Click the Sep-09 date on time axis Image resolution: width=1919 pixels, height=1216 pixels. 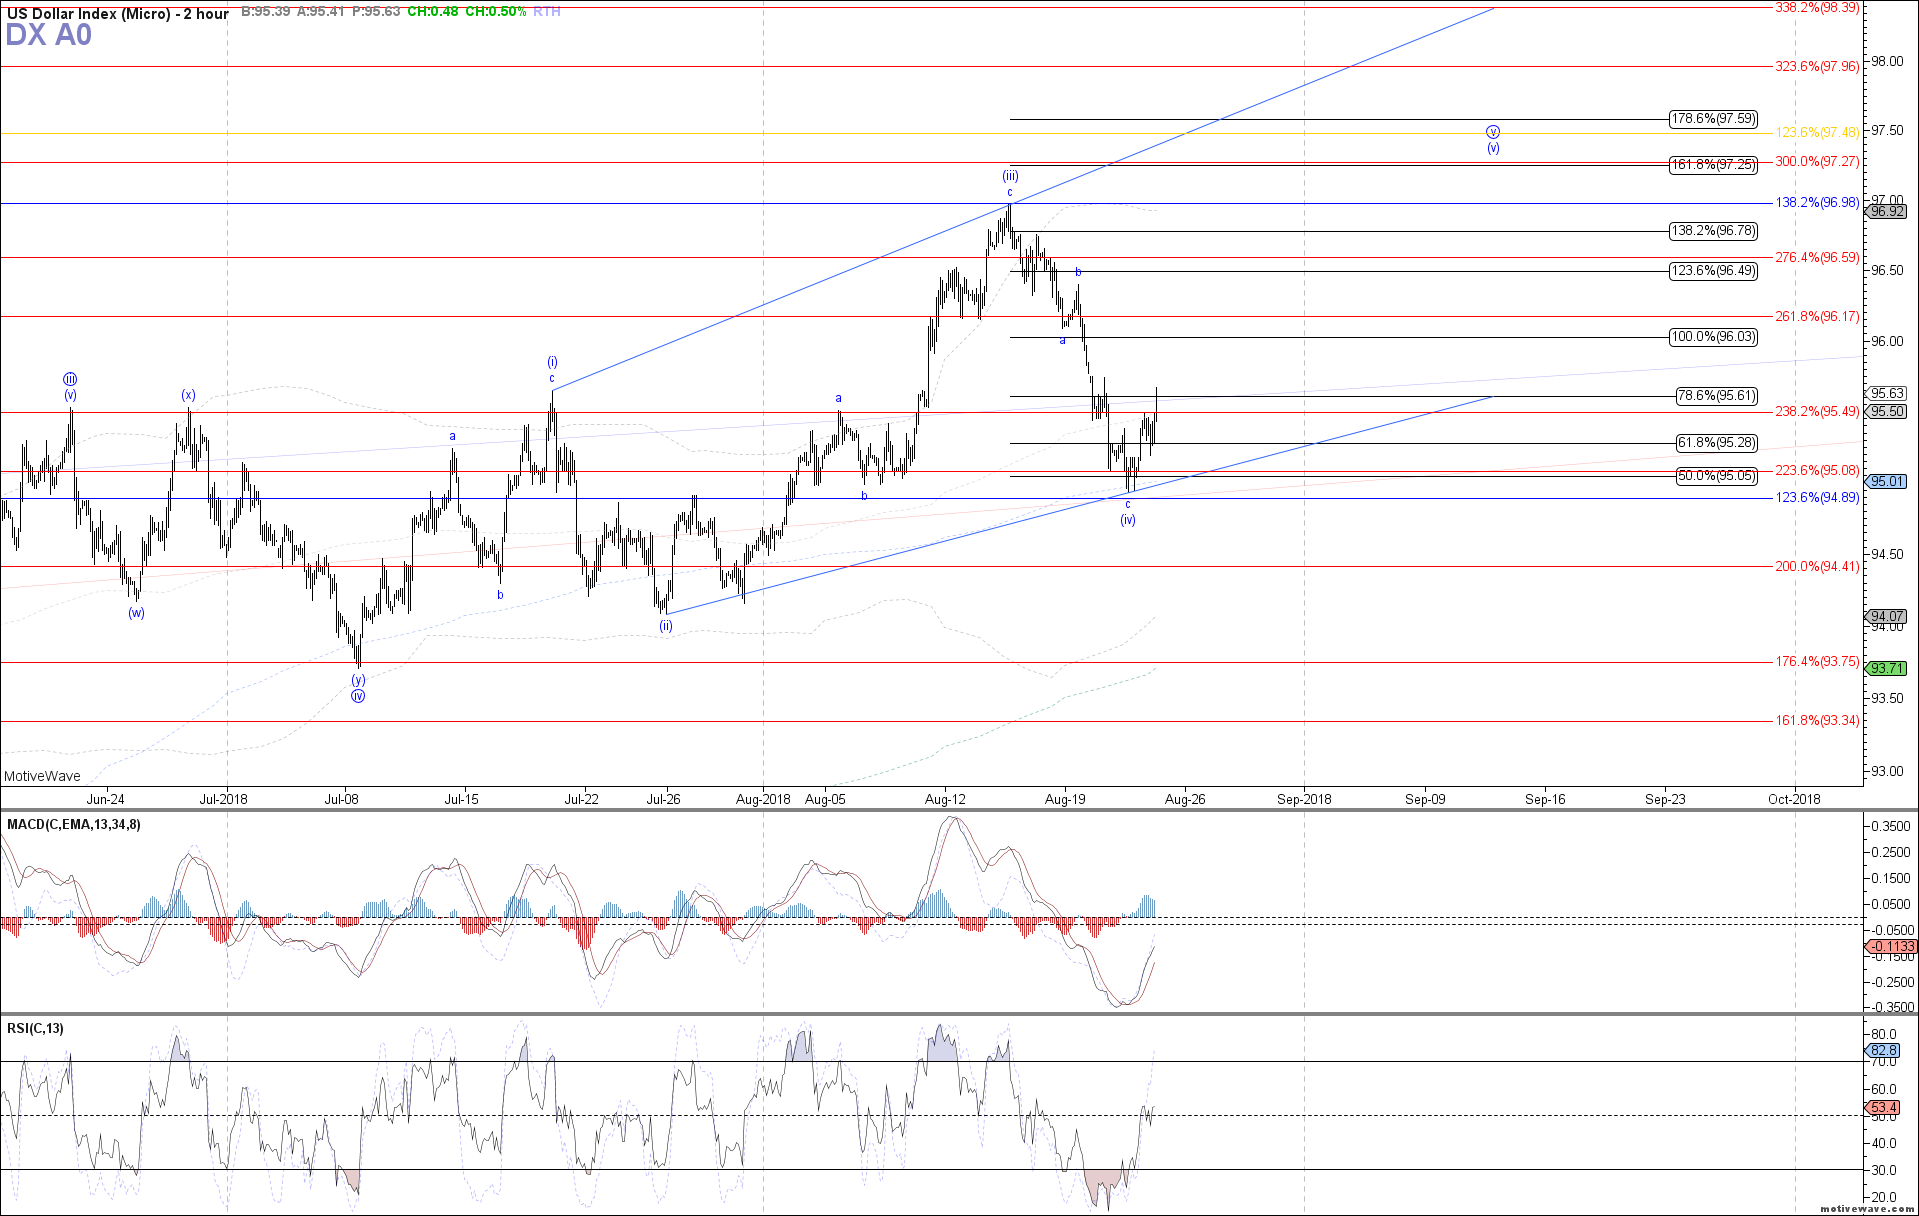tap(1425, 799)
